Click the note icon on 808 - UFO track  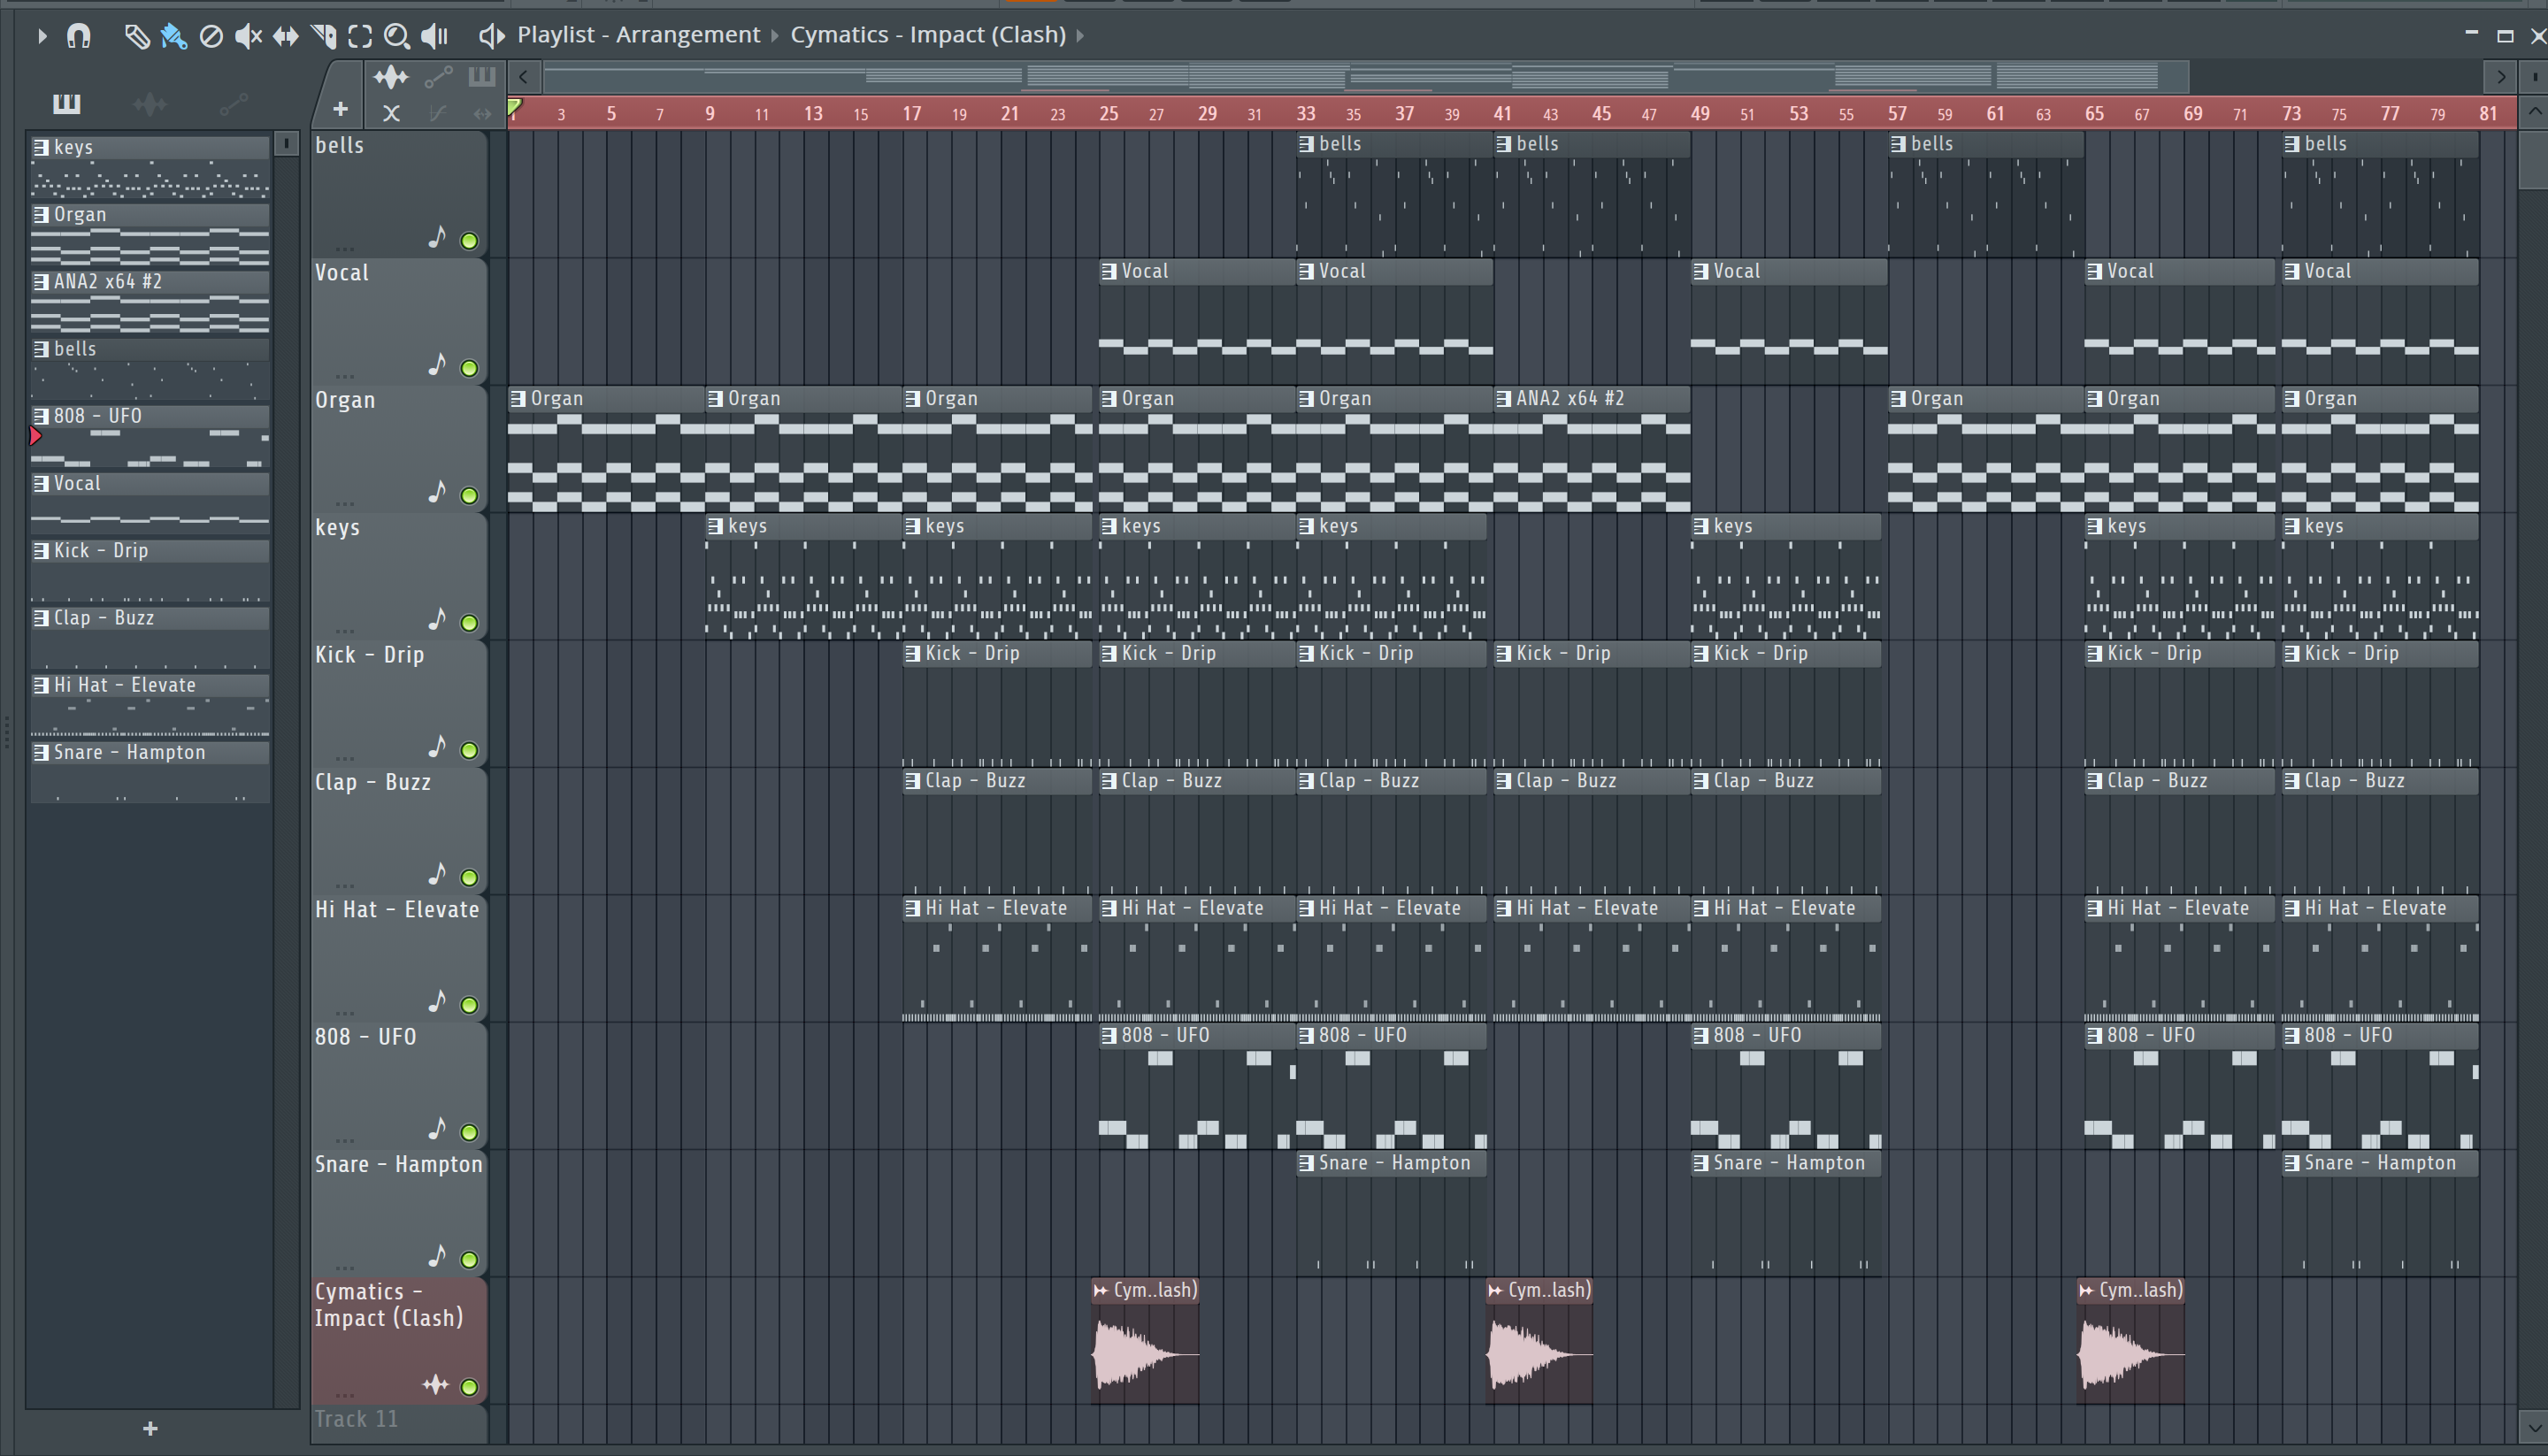437,1129
